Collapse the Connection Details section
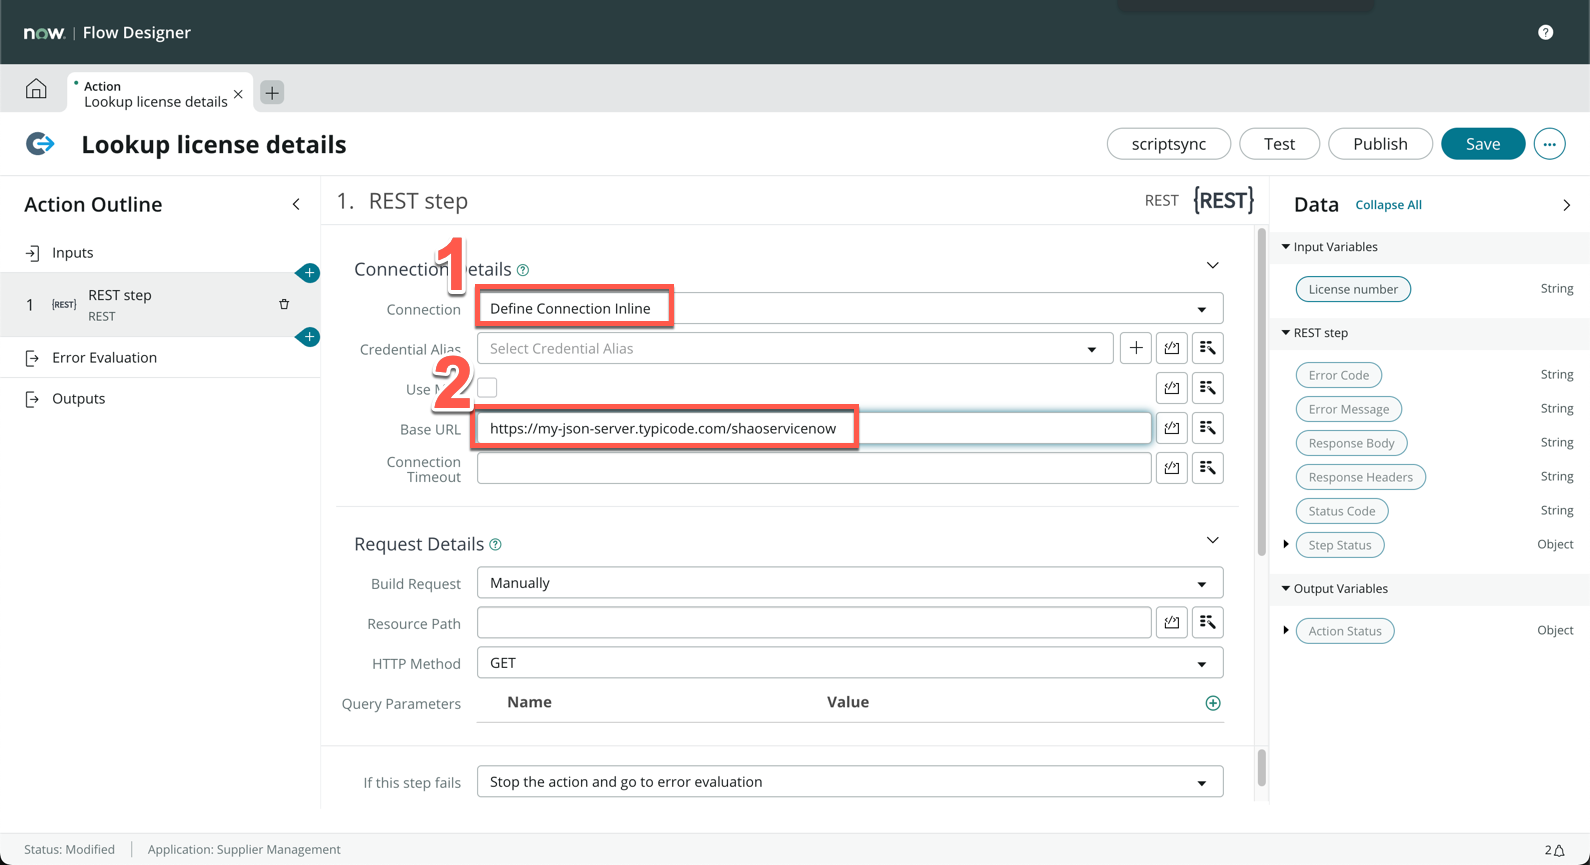This screenshot has width=1590, height=865. (1212, 266)
